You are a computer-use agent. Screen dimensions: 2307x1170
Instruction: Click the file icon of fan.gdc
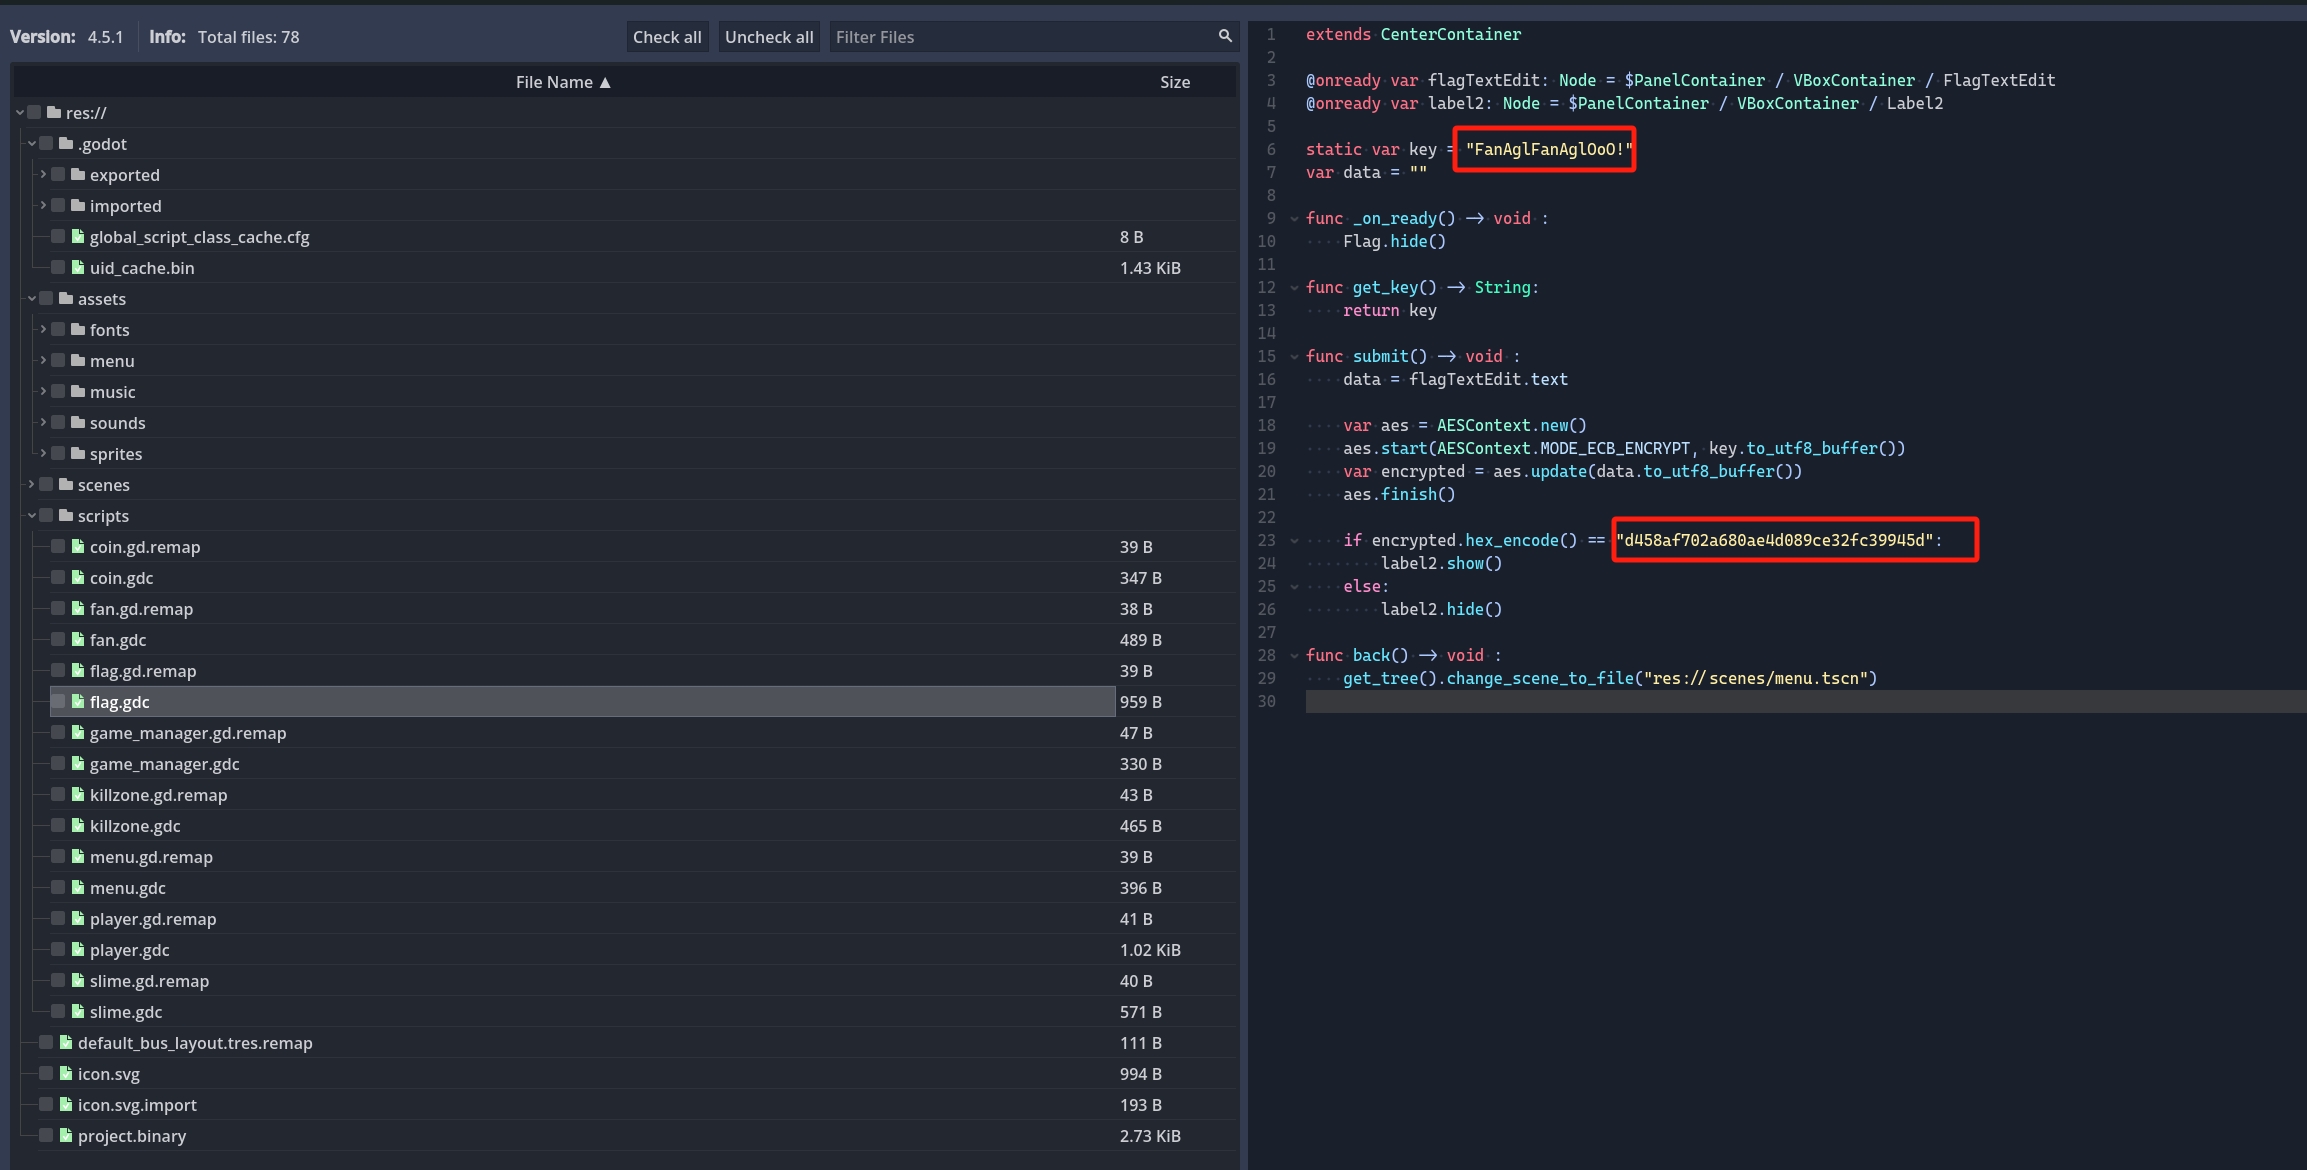tap(78, 639)
